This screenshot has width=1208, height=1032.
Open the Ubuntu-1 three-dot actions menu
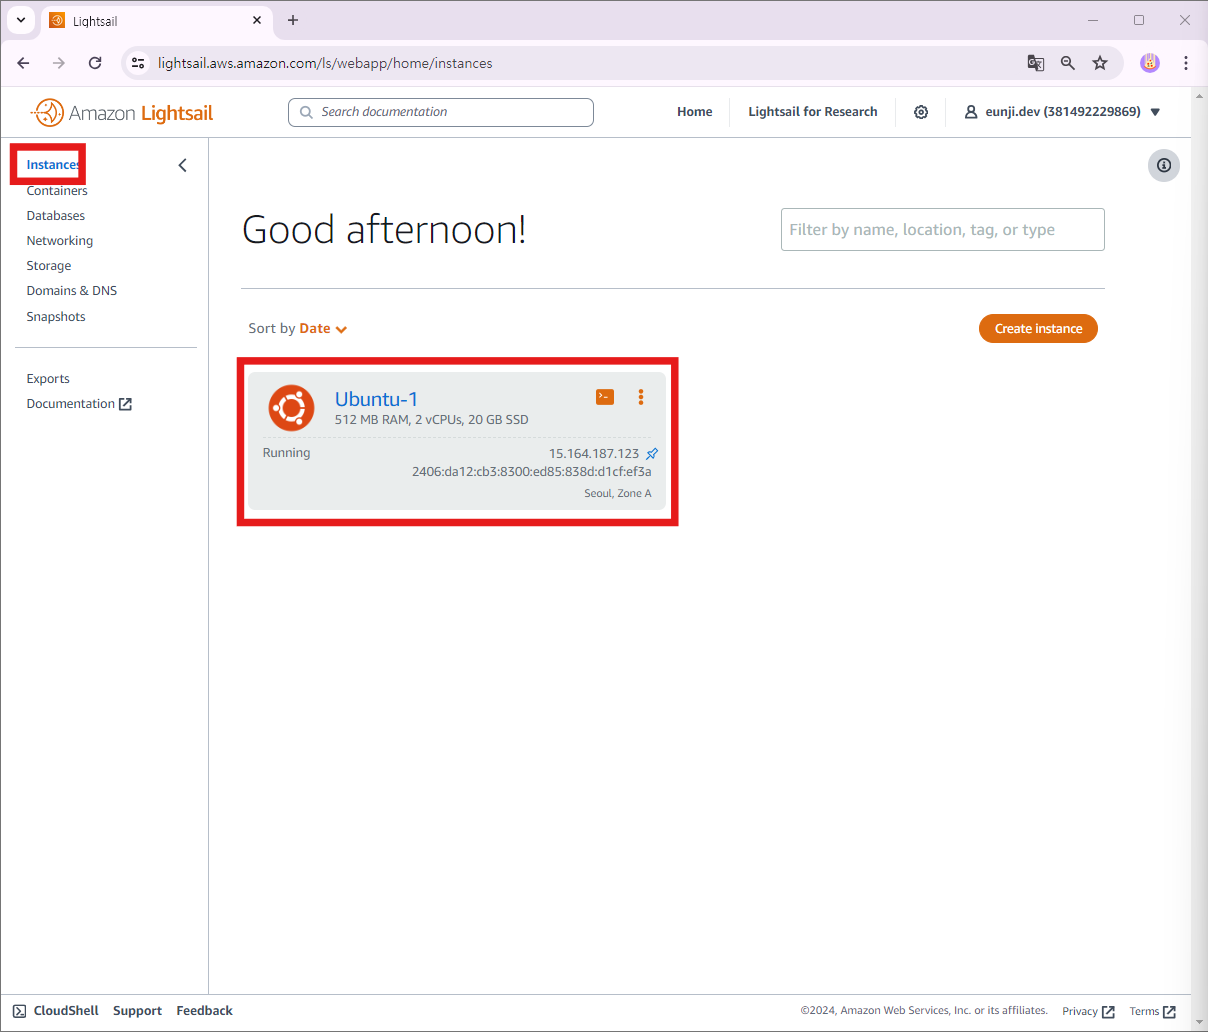pyautogui.click(x=641, y=397)
